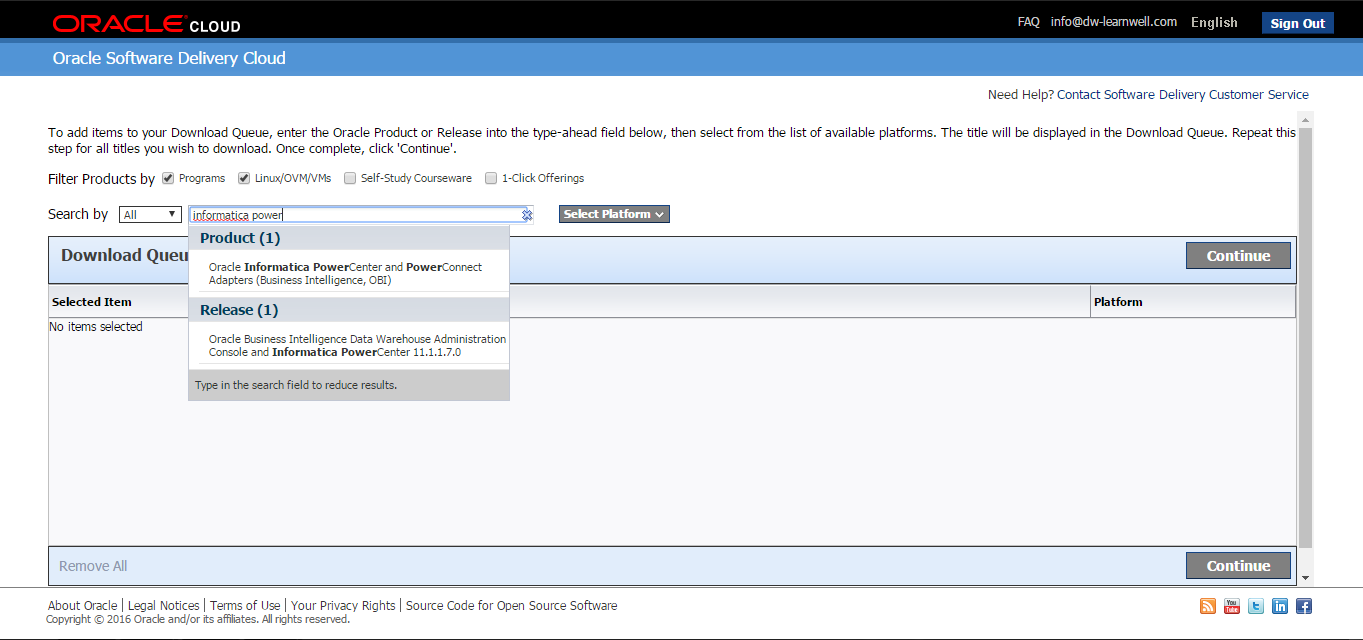This screenshot has width=1363, height=640.
Task: Toggle the Linux/OVM/VMs filter checkbox
Action: (x=244, y=178)
